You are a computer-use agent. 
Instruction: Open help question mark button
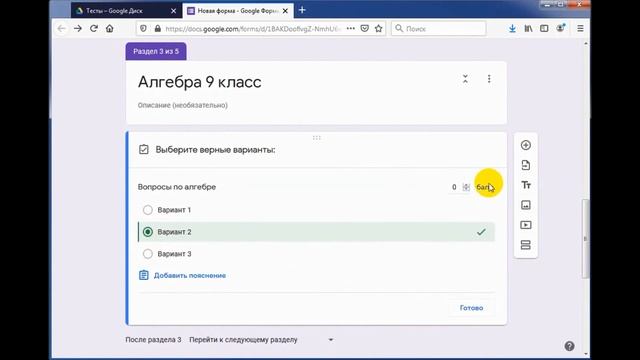coord(569,346)
